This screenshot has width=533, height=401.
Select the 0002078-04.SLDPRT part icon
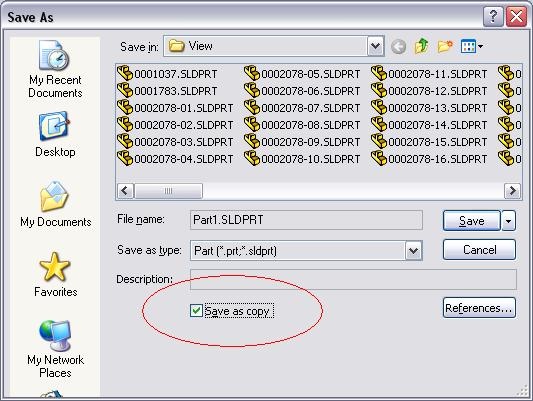tap(125, 158)
